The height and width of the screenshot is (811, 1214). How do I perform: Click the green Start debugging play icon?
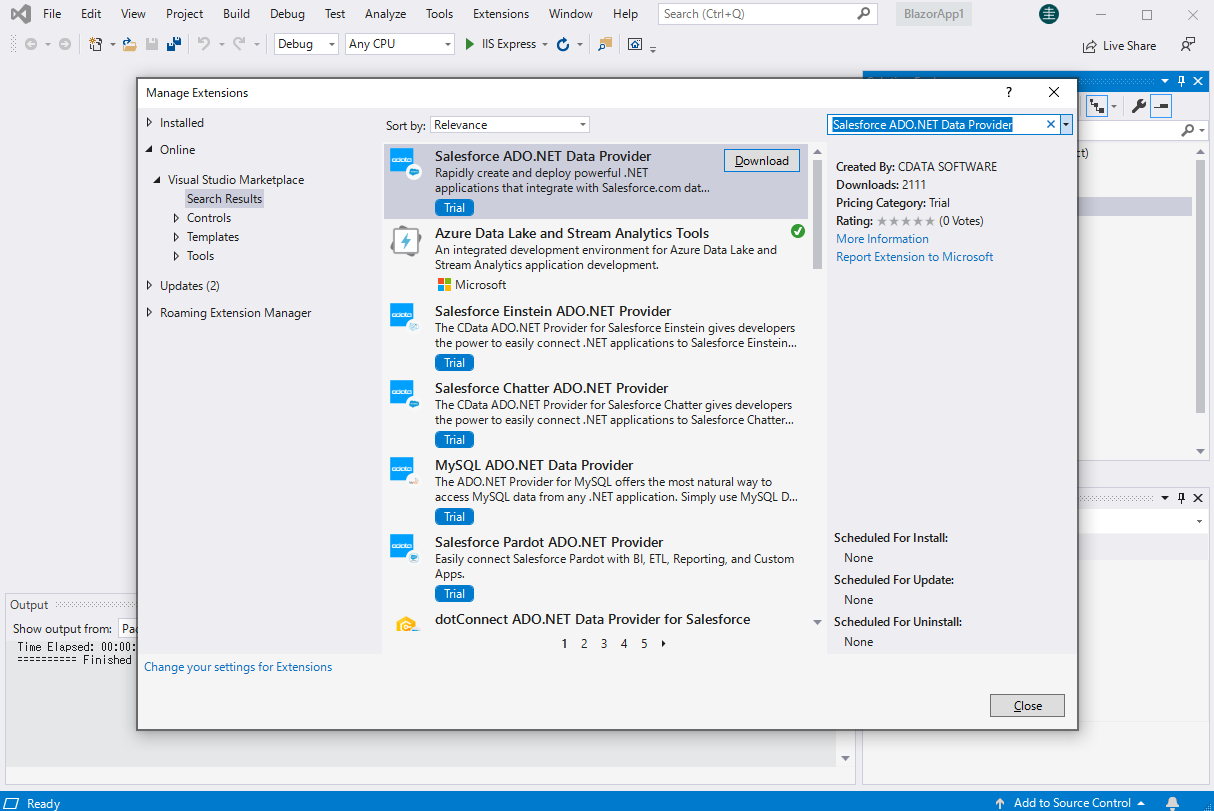coord(470,44)
